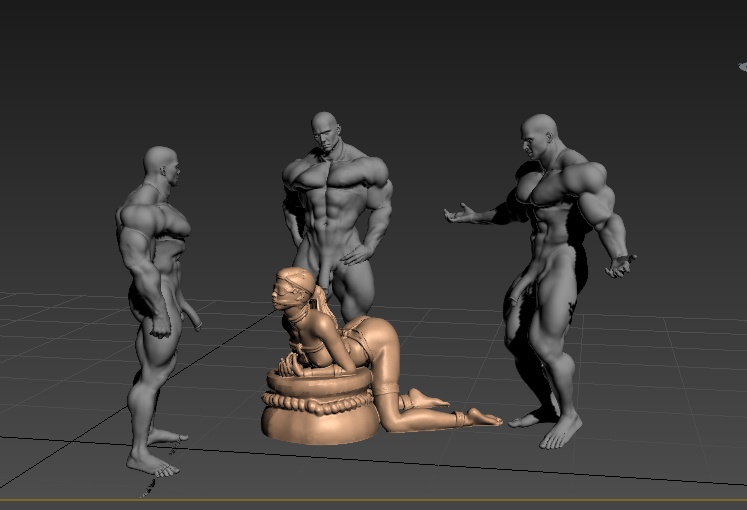Click the head of the left figure

(162, 166)
